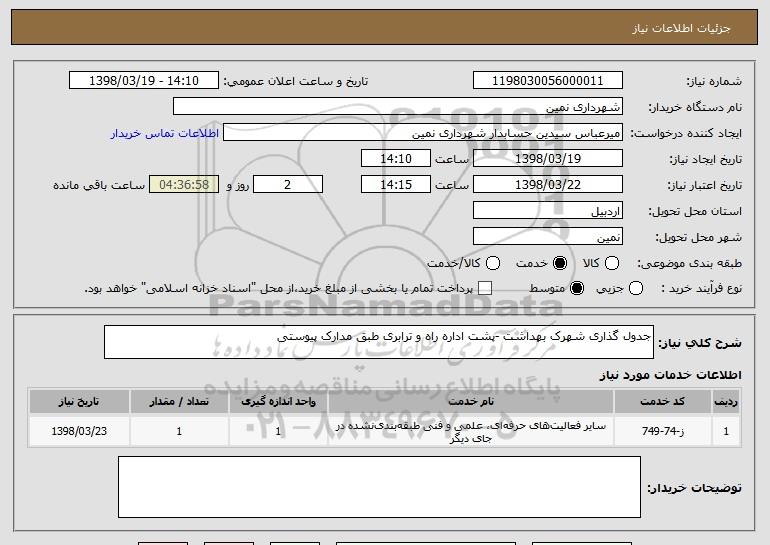Image resolution: width=770 pixels, height=545 pixels.
Task: Click the public announcement date field 1398/03/19 - 14:10
Action: coord(144,81)
